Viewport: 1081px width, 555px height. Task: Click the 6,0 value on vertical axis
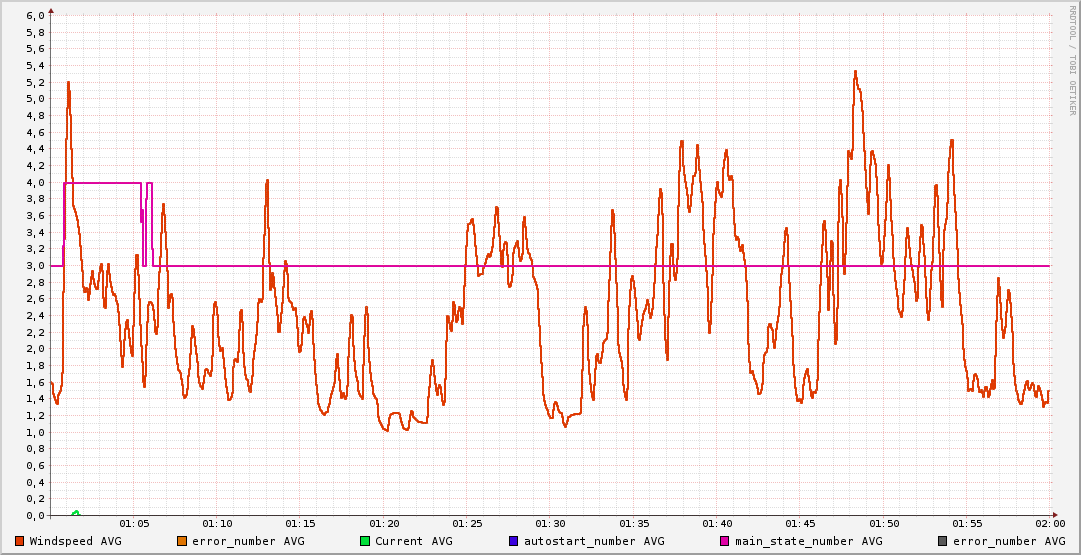tap(34, 16)
